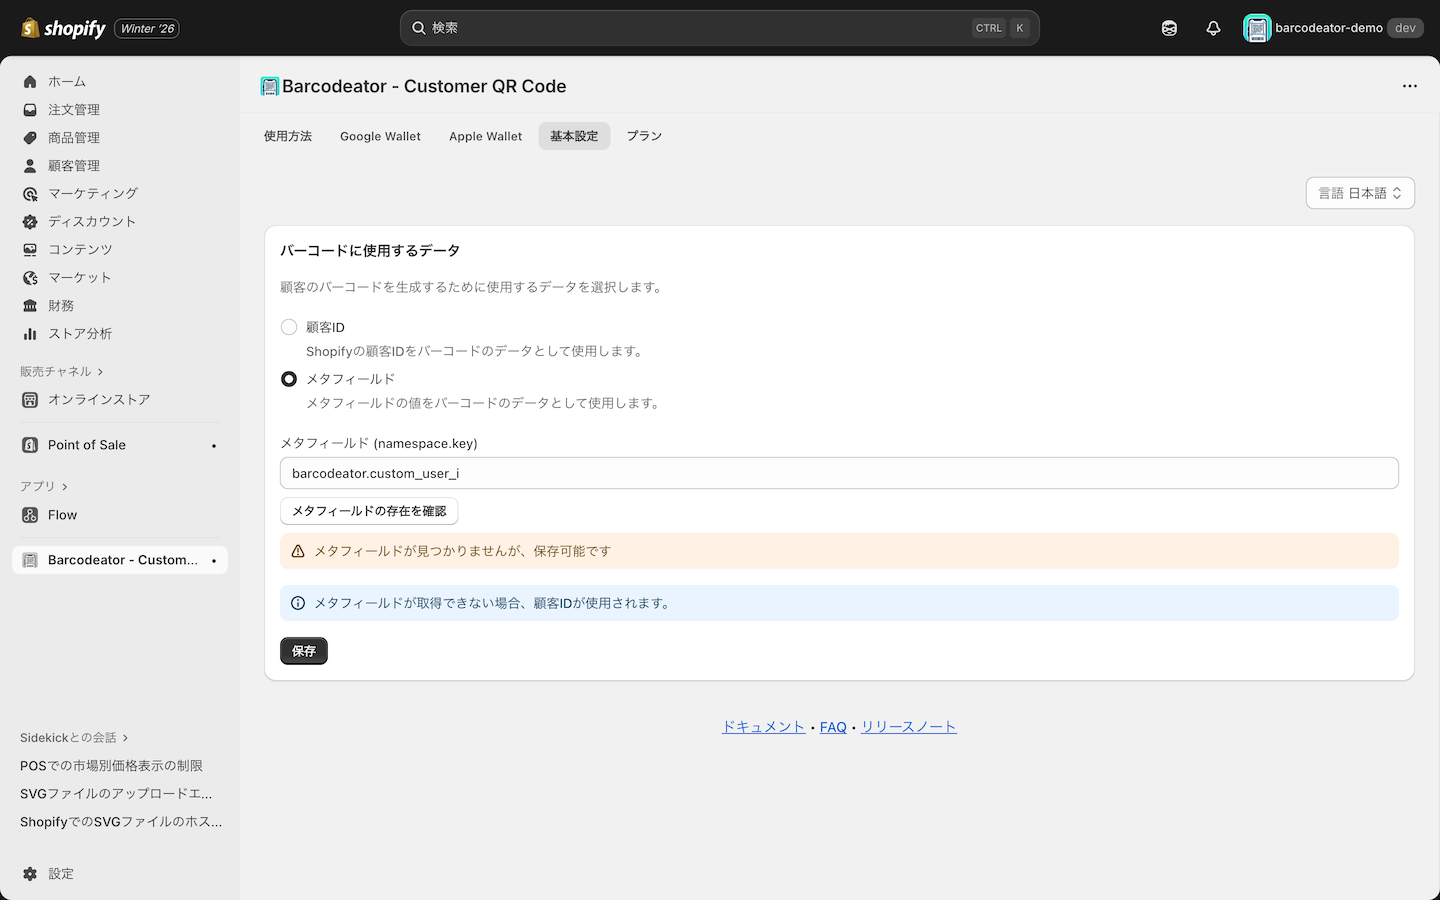Select the Flow app icon
The width and height of the screenshot is (1440, 900).
(x=31, y=515)
